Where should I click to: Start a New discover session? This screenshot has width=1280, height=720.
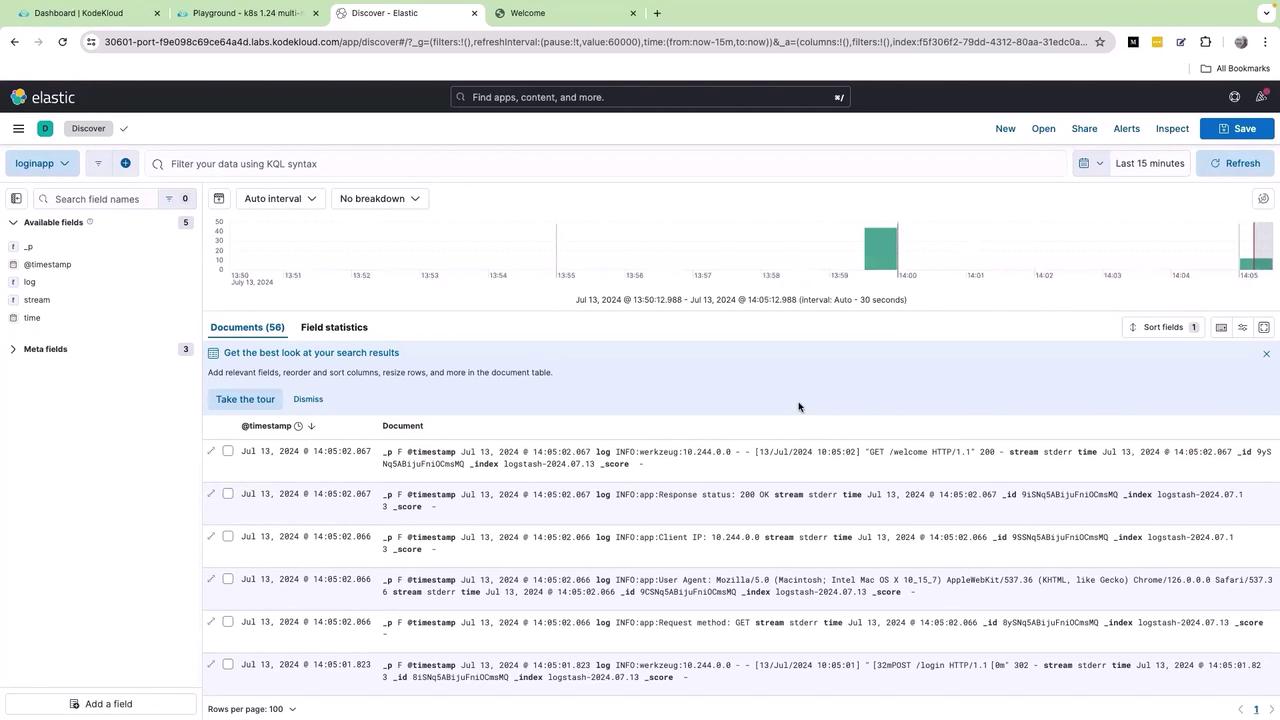(x=1005, y=128)
